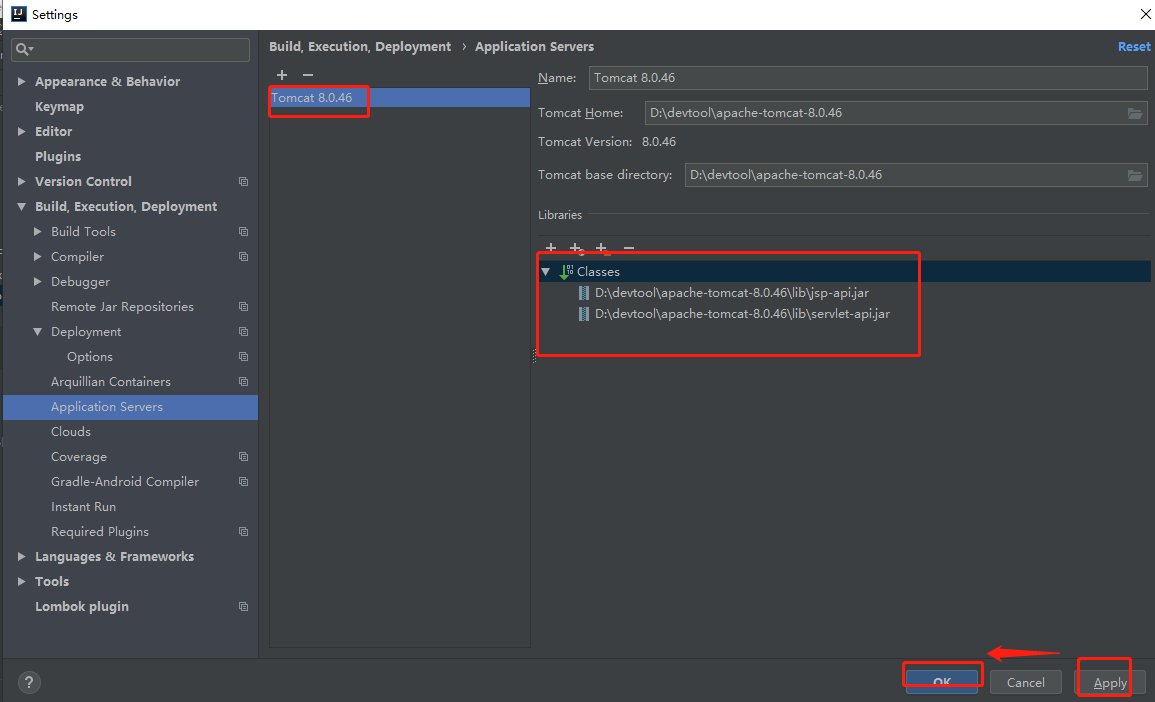Click project-level icon next to Lombok plugin
1155x702 pixels.
[243, 608]
